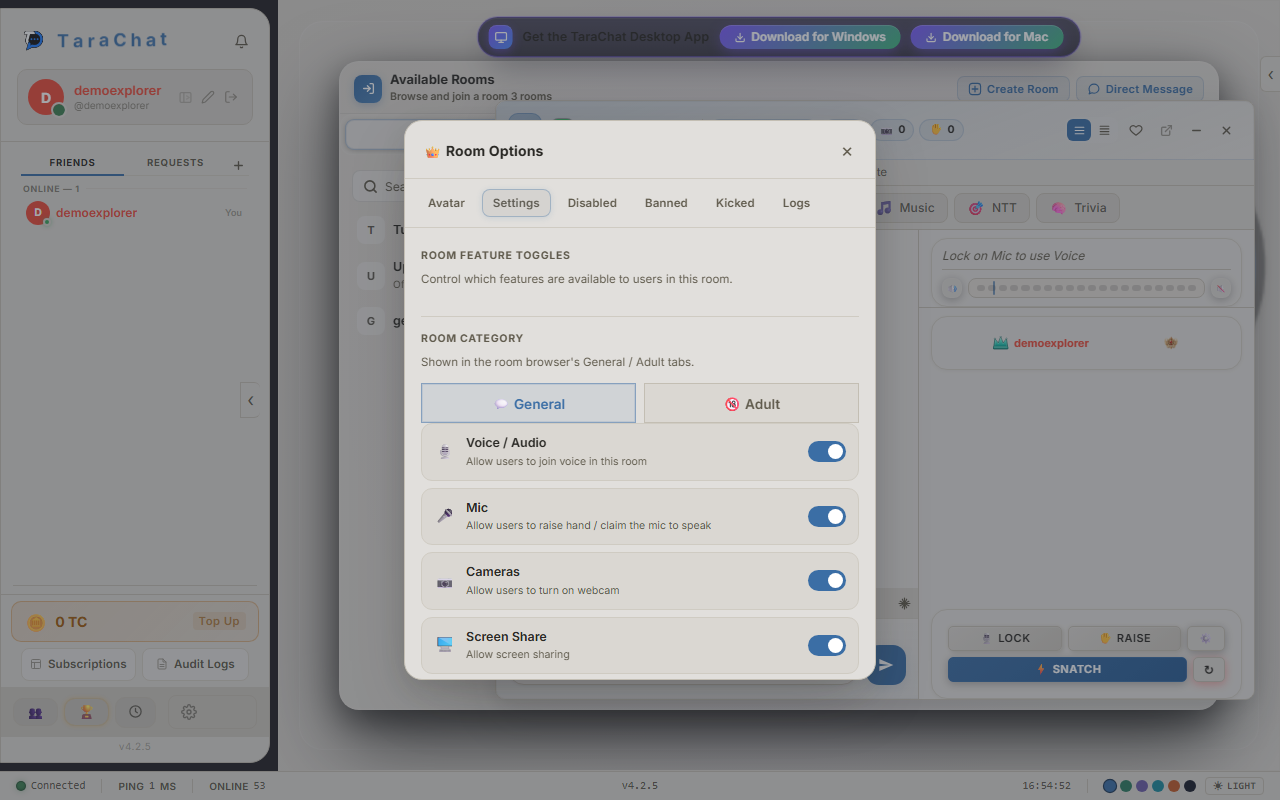Open the friends group icon in bottom bar
The width and height of the screenshot is (1280, 800).
(35, 712)
